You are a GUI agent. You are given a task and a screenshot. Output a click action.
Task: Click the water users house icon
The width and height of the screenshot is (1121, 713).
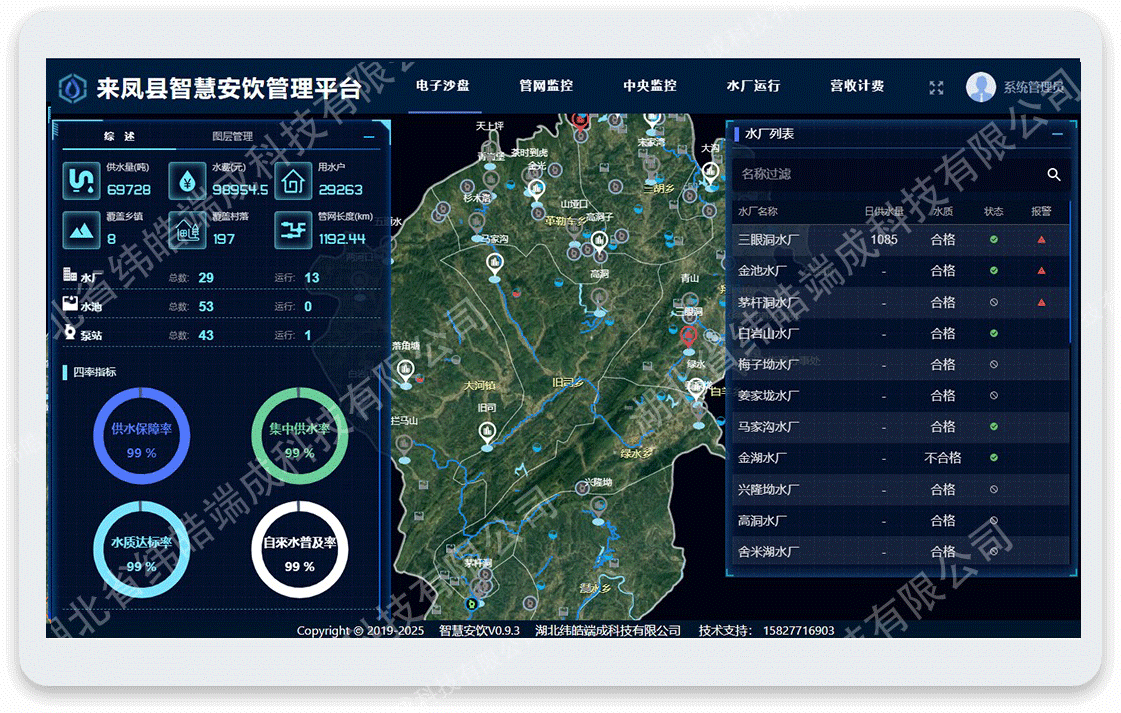tap(293, 181)
